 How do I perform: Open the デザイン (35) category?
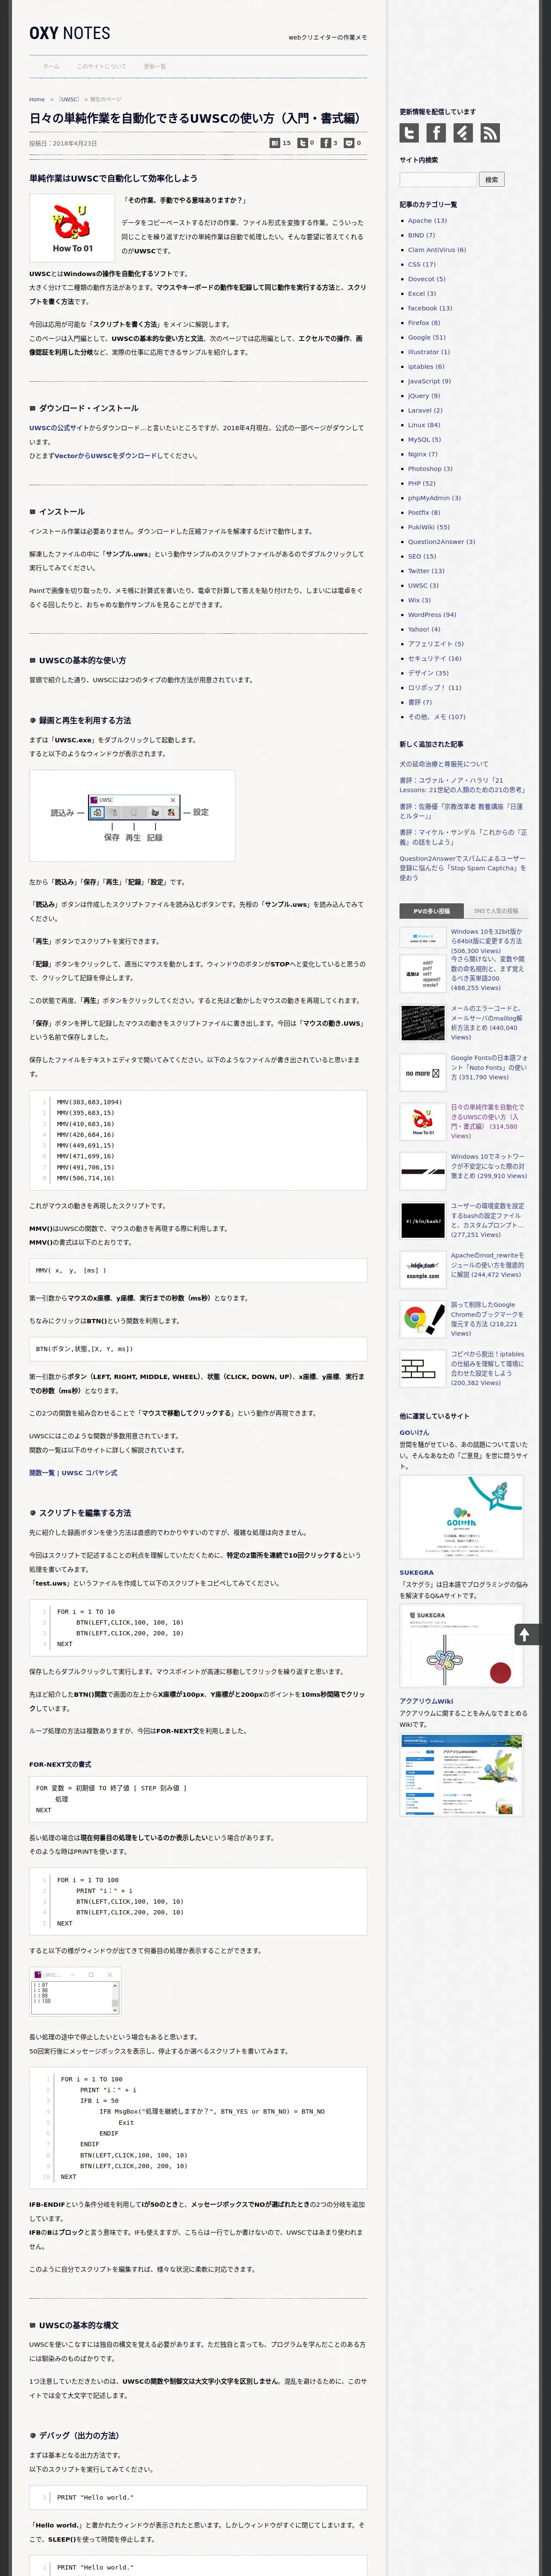click(428, 673)
